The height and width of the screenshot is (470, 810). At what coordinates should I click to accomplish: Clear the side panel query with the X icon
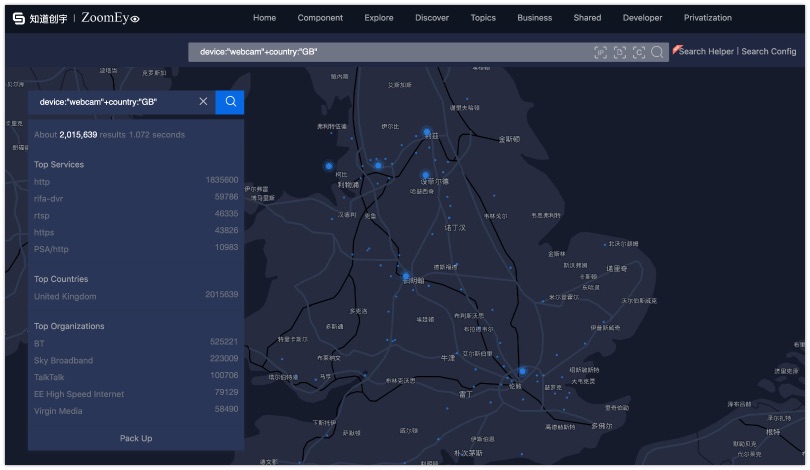[x=204, y=102]
